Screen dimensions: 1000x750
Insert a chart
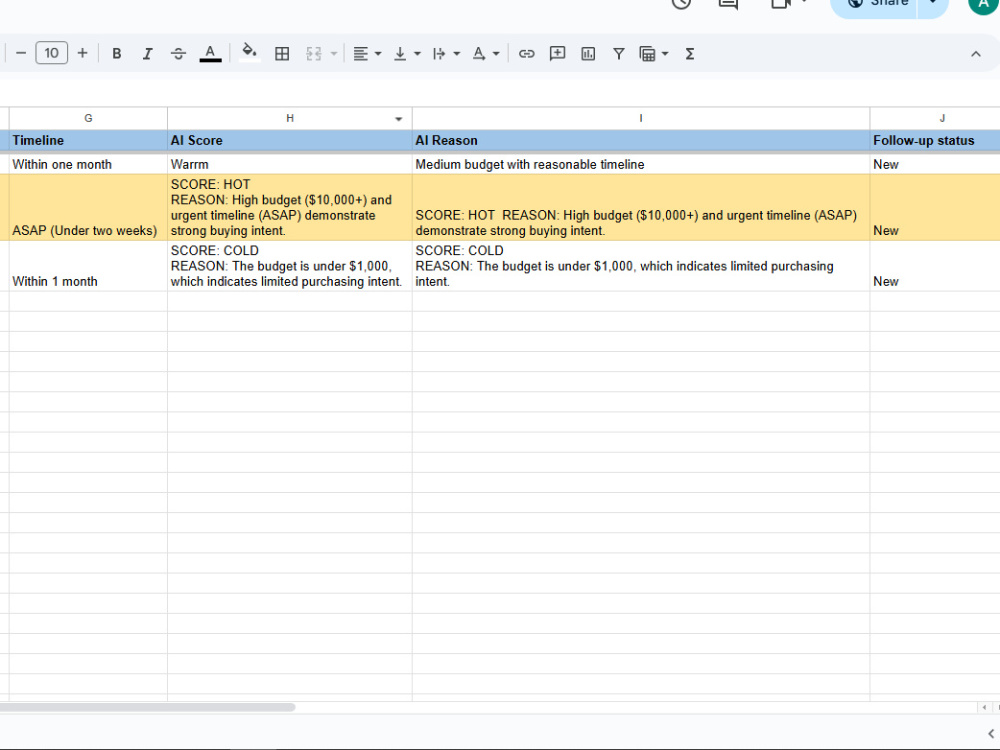[x=588, y=54]
